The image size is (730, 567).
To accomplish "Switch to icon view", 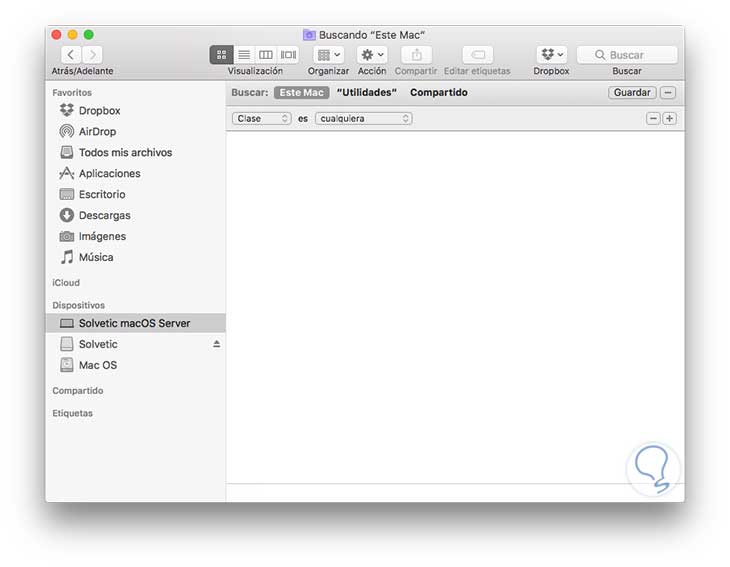I will click(x=222, y=55).
